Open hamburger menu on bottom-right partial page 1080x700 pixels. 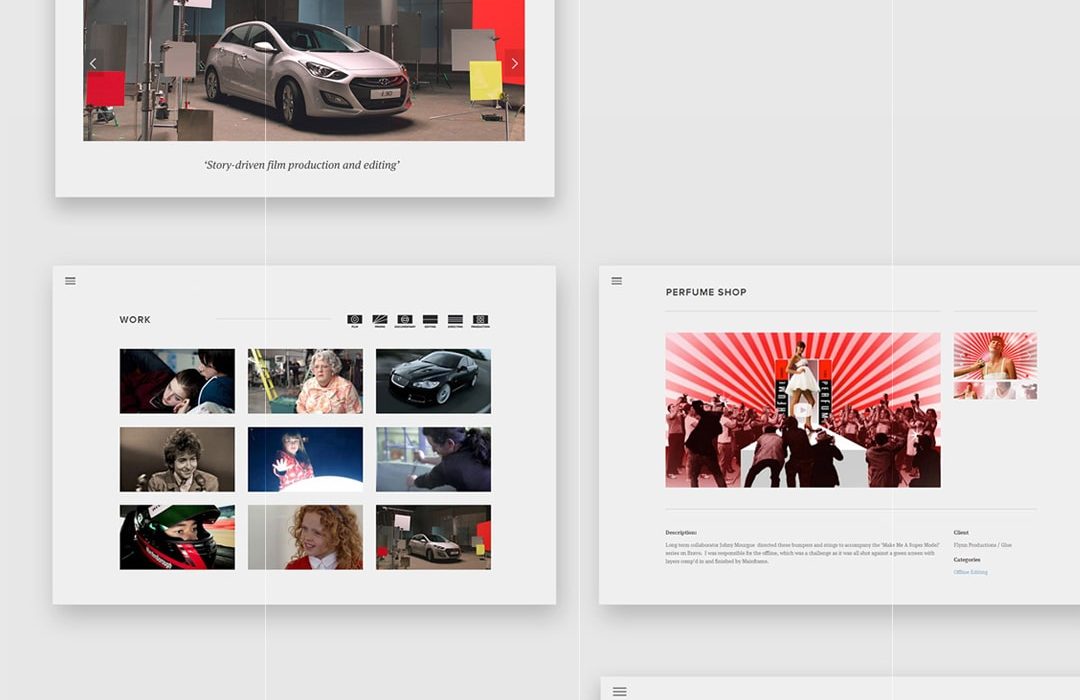tap(619, 692)
